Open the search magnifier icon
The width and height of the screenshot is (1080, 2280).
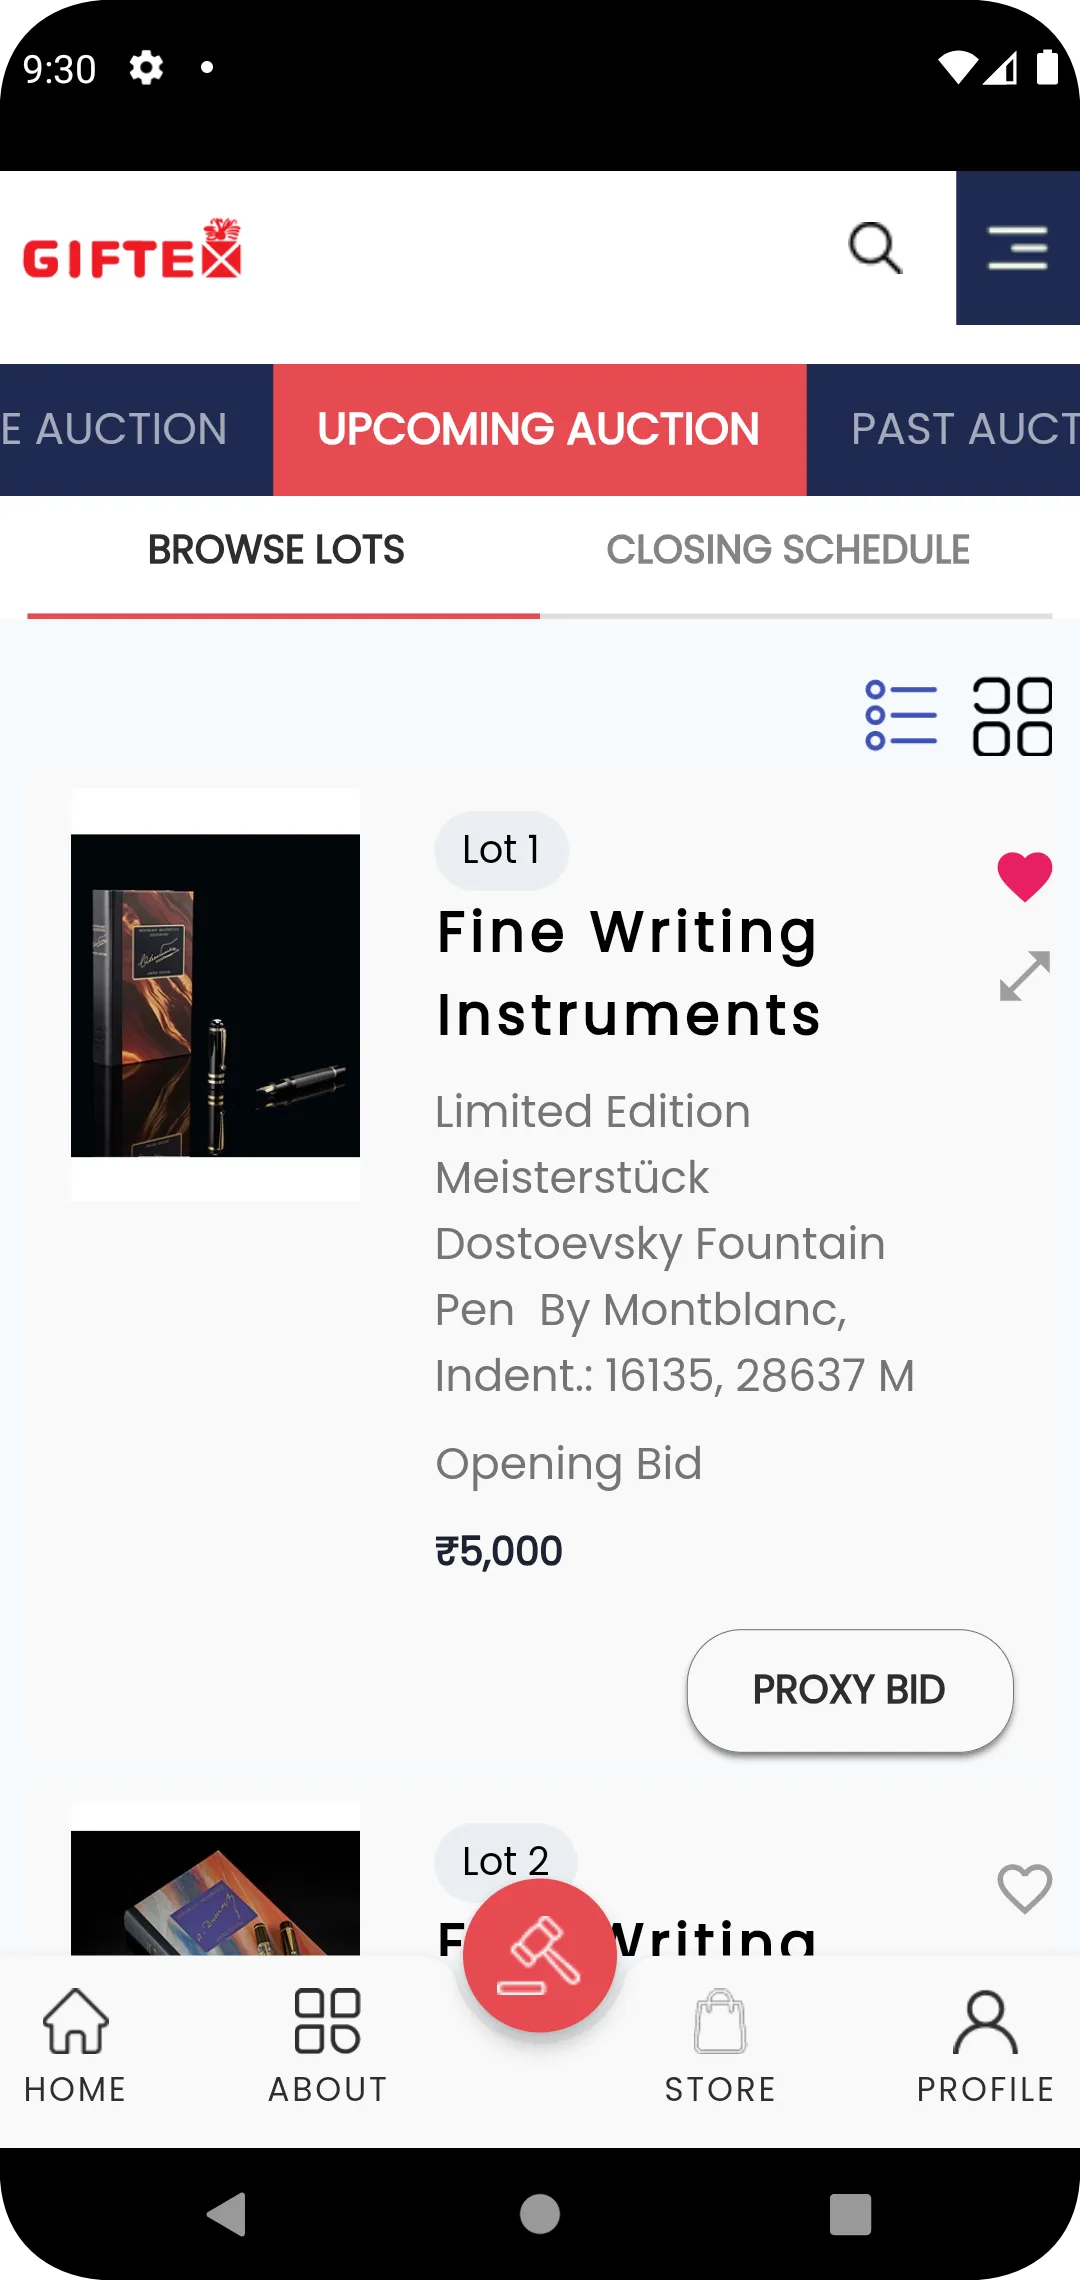[875, 248]
